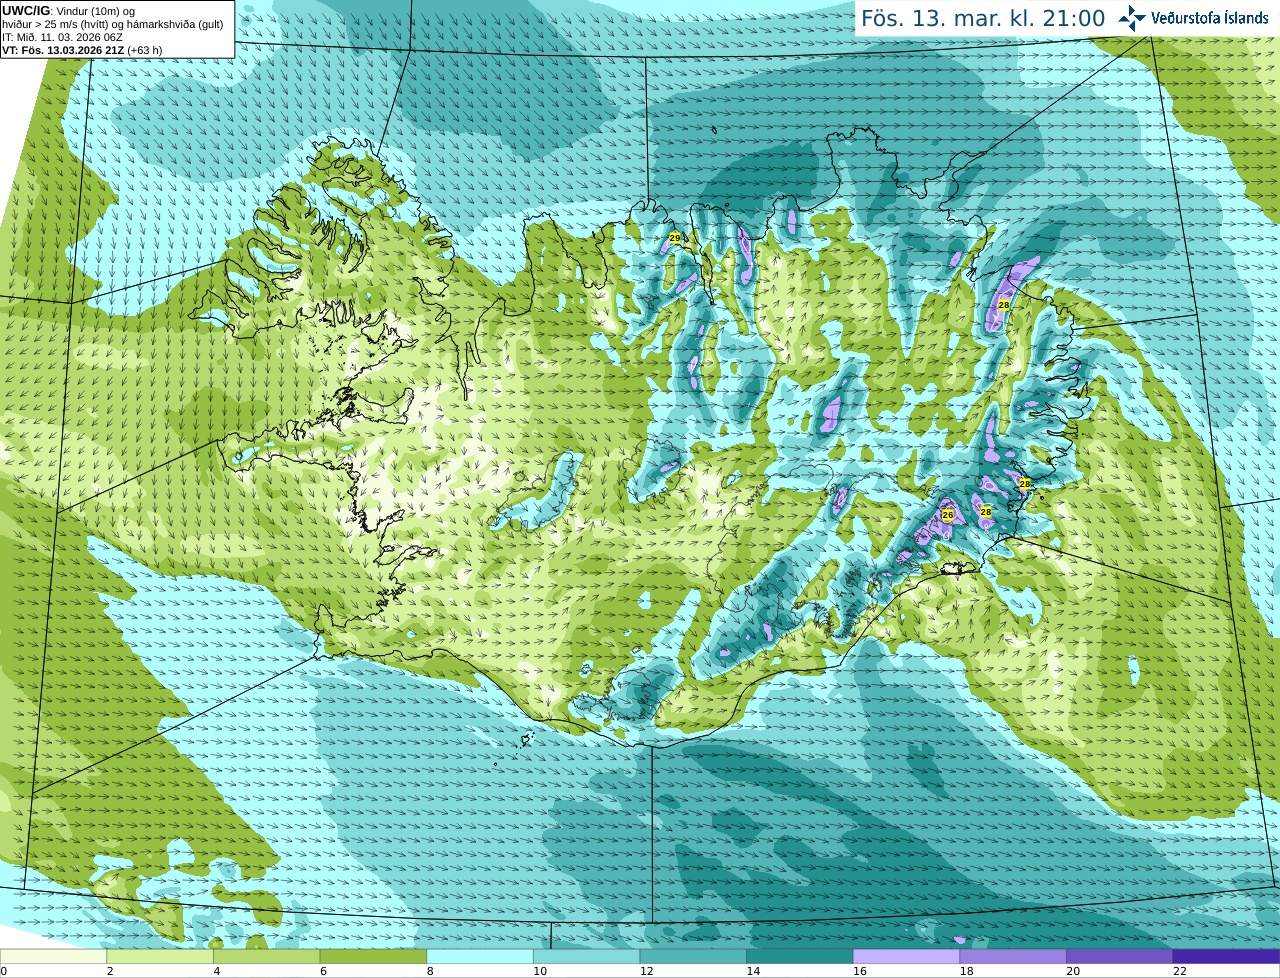Click the scale label 8
Screen dimensions: 1280x978
click(x=431, y=971)
